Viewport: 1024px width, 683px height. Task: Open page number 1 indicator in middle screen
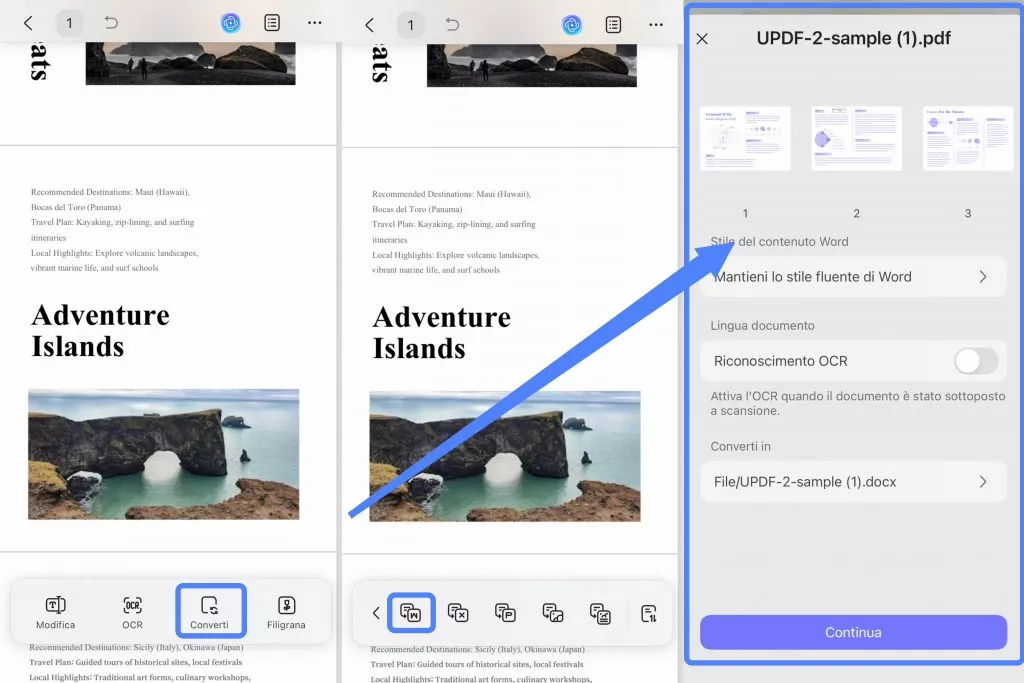tap(411, 25)
